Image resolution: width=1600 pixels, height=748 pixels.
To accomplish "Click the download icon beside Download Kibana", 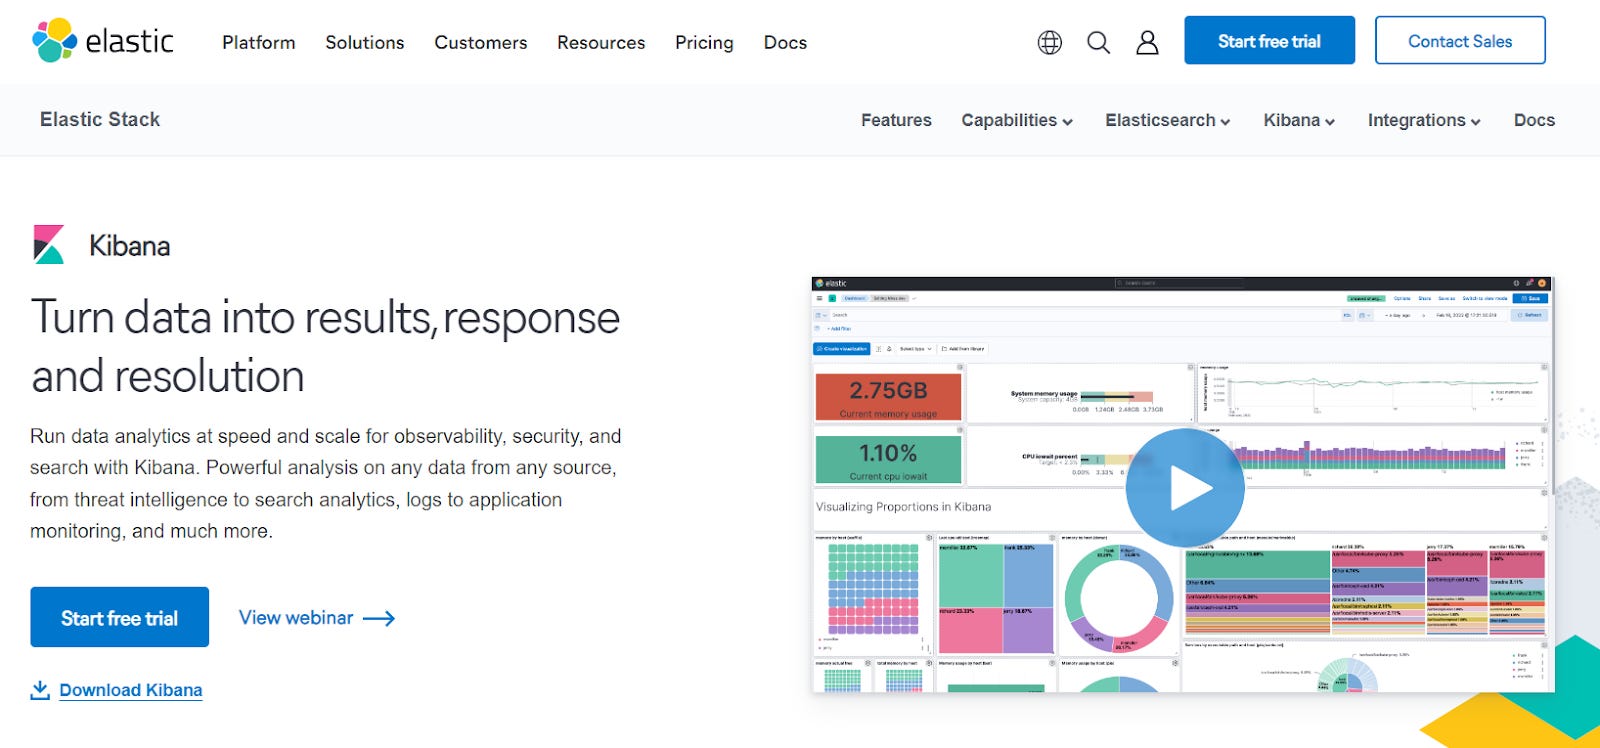I will 40,690.
